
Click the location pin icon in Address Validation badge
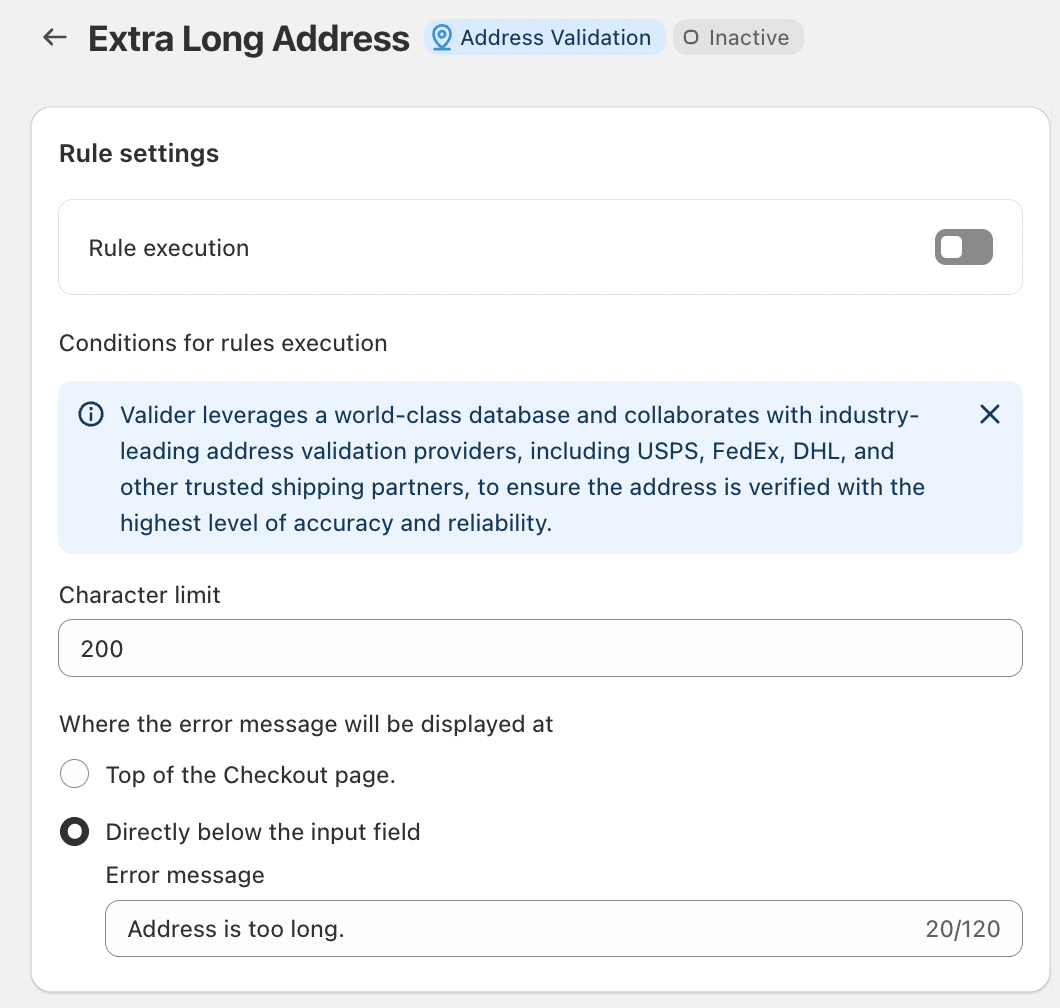(441, 38)
